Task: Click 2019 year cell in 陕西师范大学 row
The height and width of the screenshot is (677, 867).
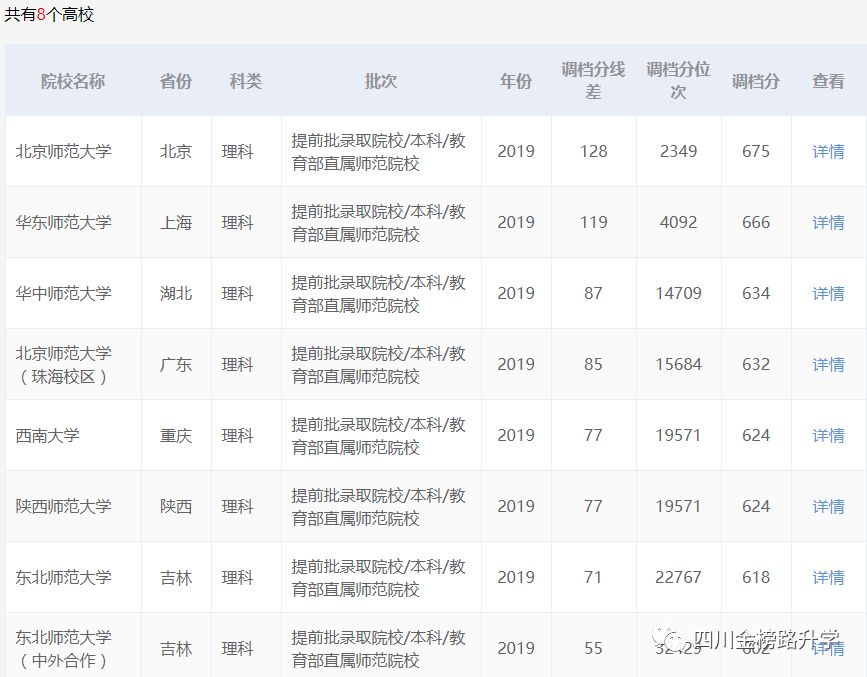Action: pyautogui.click(x=516, y=506)
